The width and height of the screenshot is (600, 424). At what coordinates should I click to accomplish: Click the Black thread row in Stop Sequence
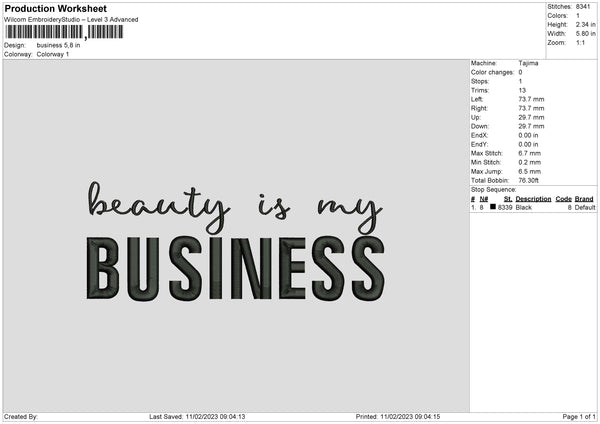(x=533, y=207)
